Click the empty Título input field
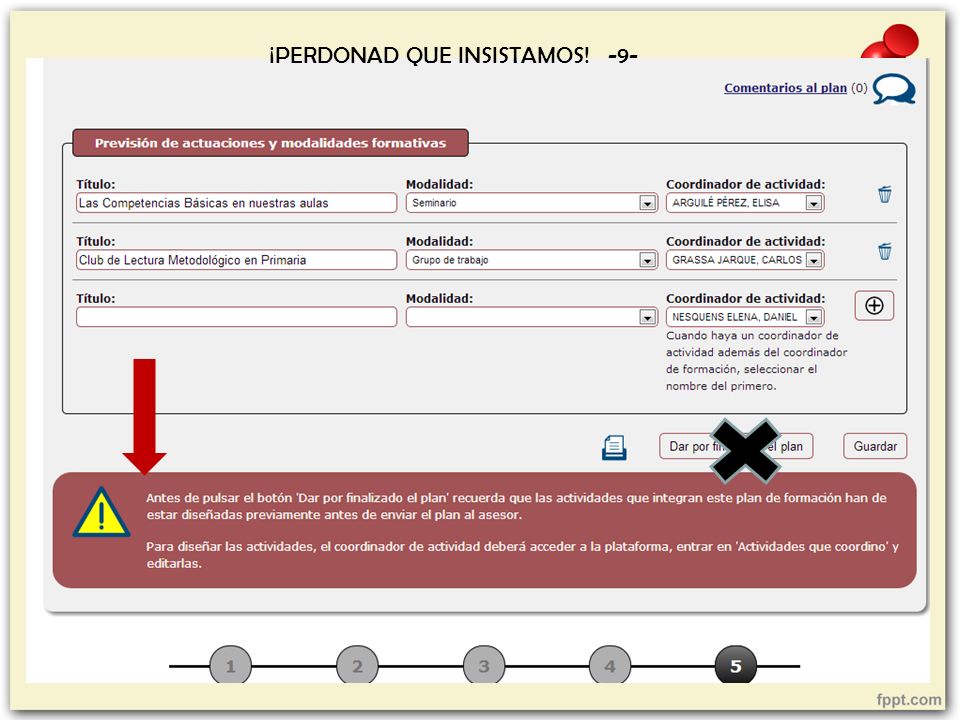The image size is (960, 720). coord(236,317)
